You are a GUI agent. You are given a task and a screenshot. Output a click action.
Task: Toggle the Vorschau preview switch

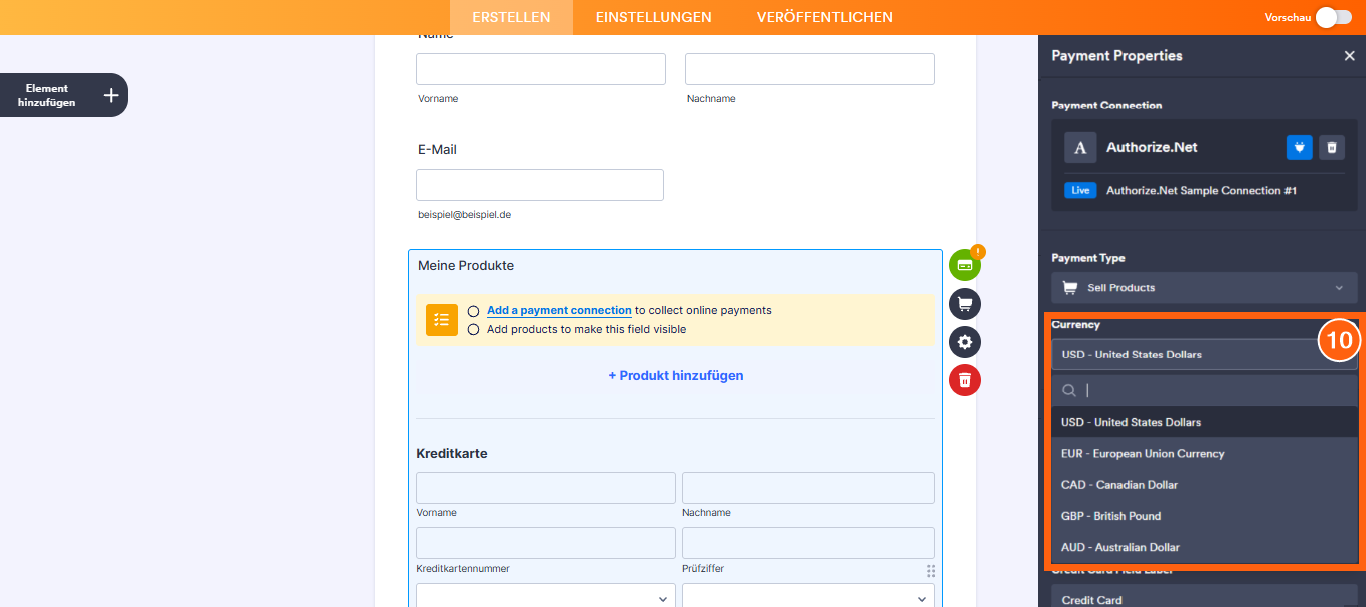pyautogui.click(x=1333, y=17)
